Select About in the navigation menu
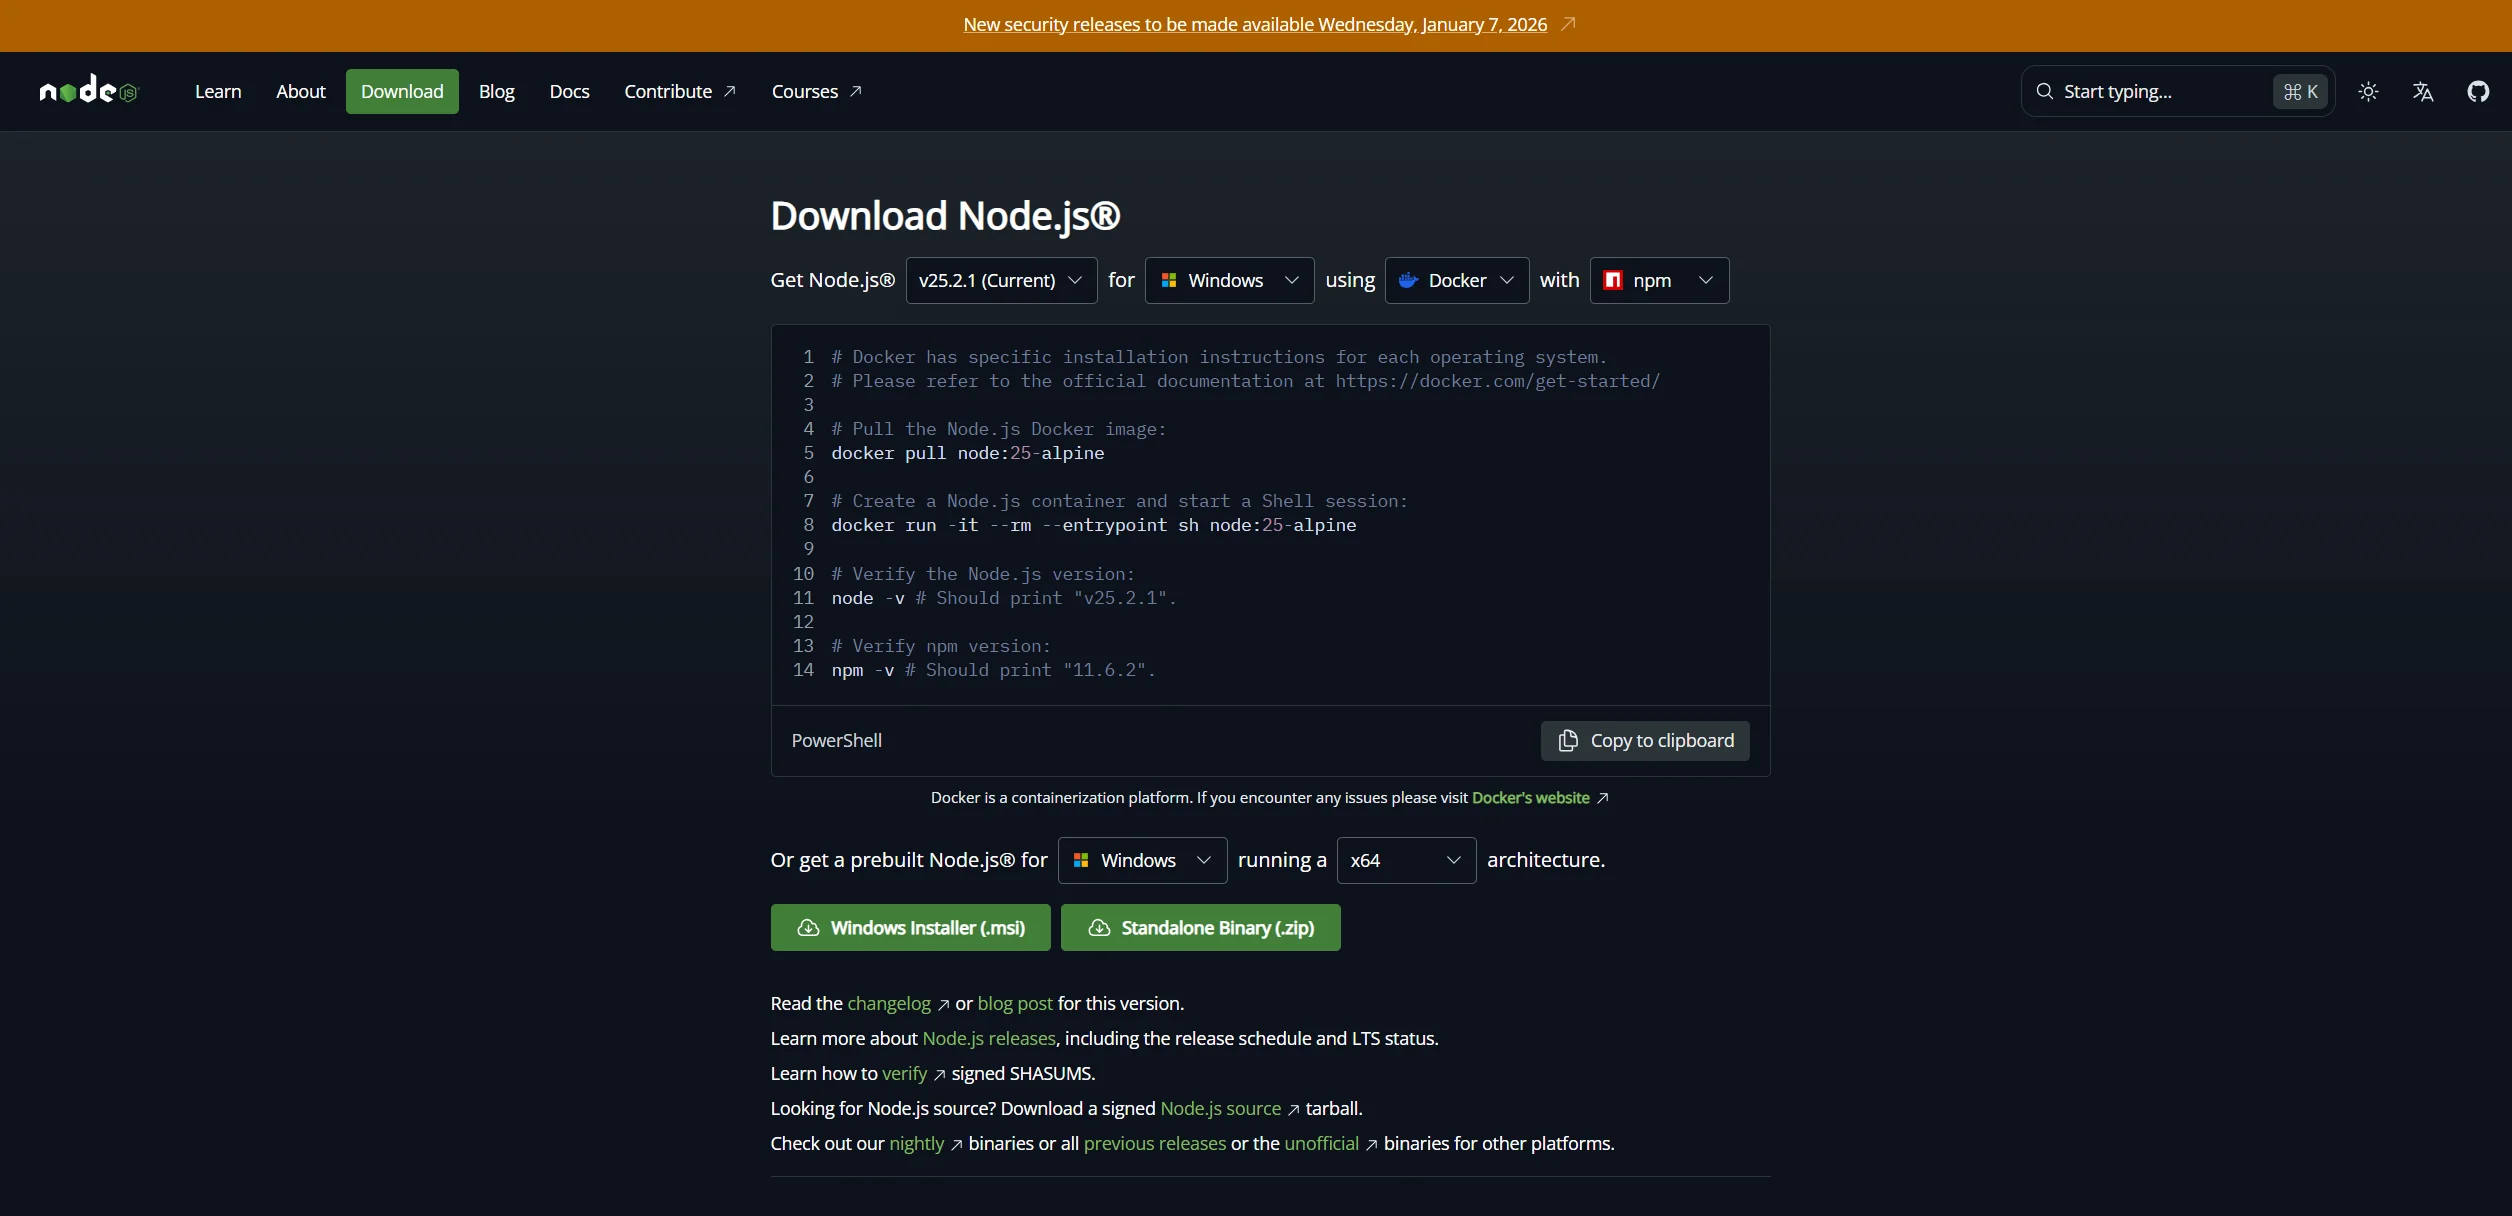 (300, 91)
